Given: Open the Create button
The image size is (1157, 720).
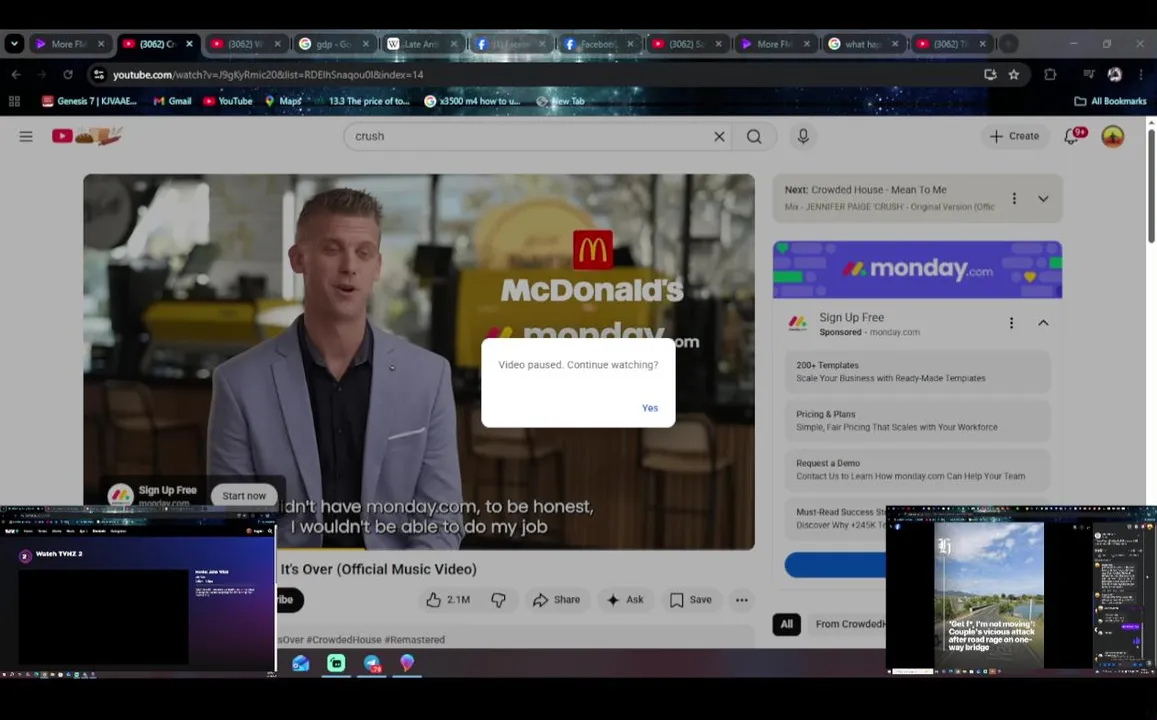Looking at the screenshot, I should point(1015,136).
